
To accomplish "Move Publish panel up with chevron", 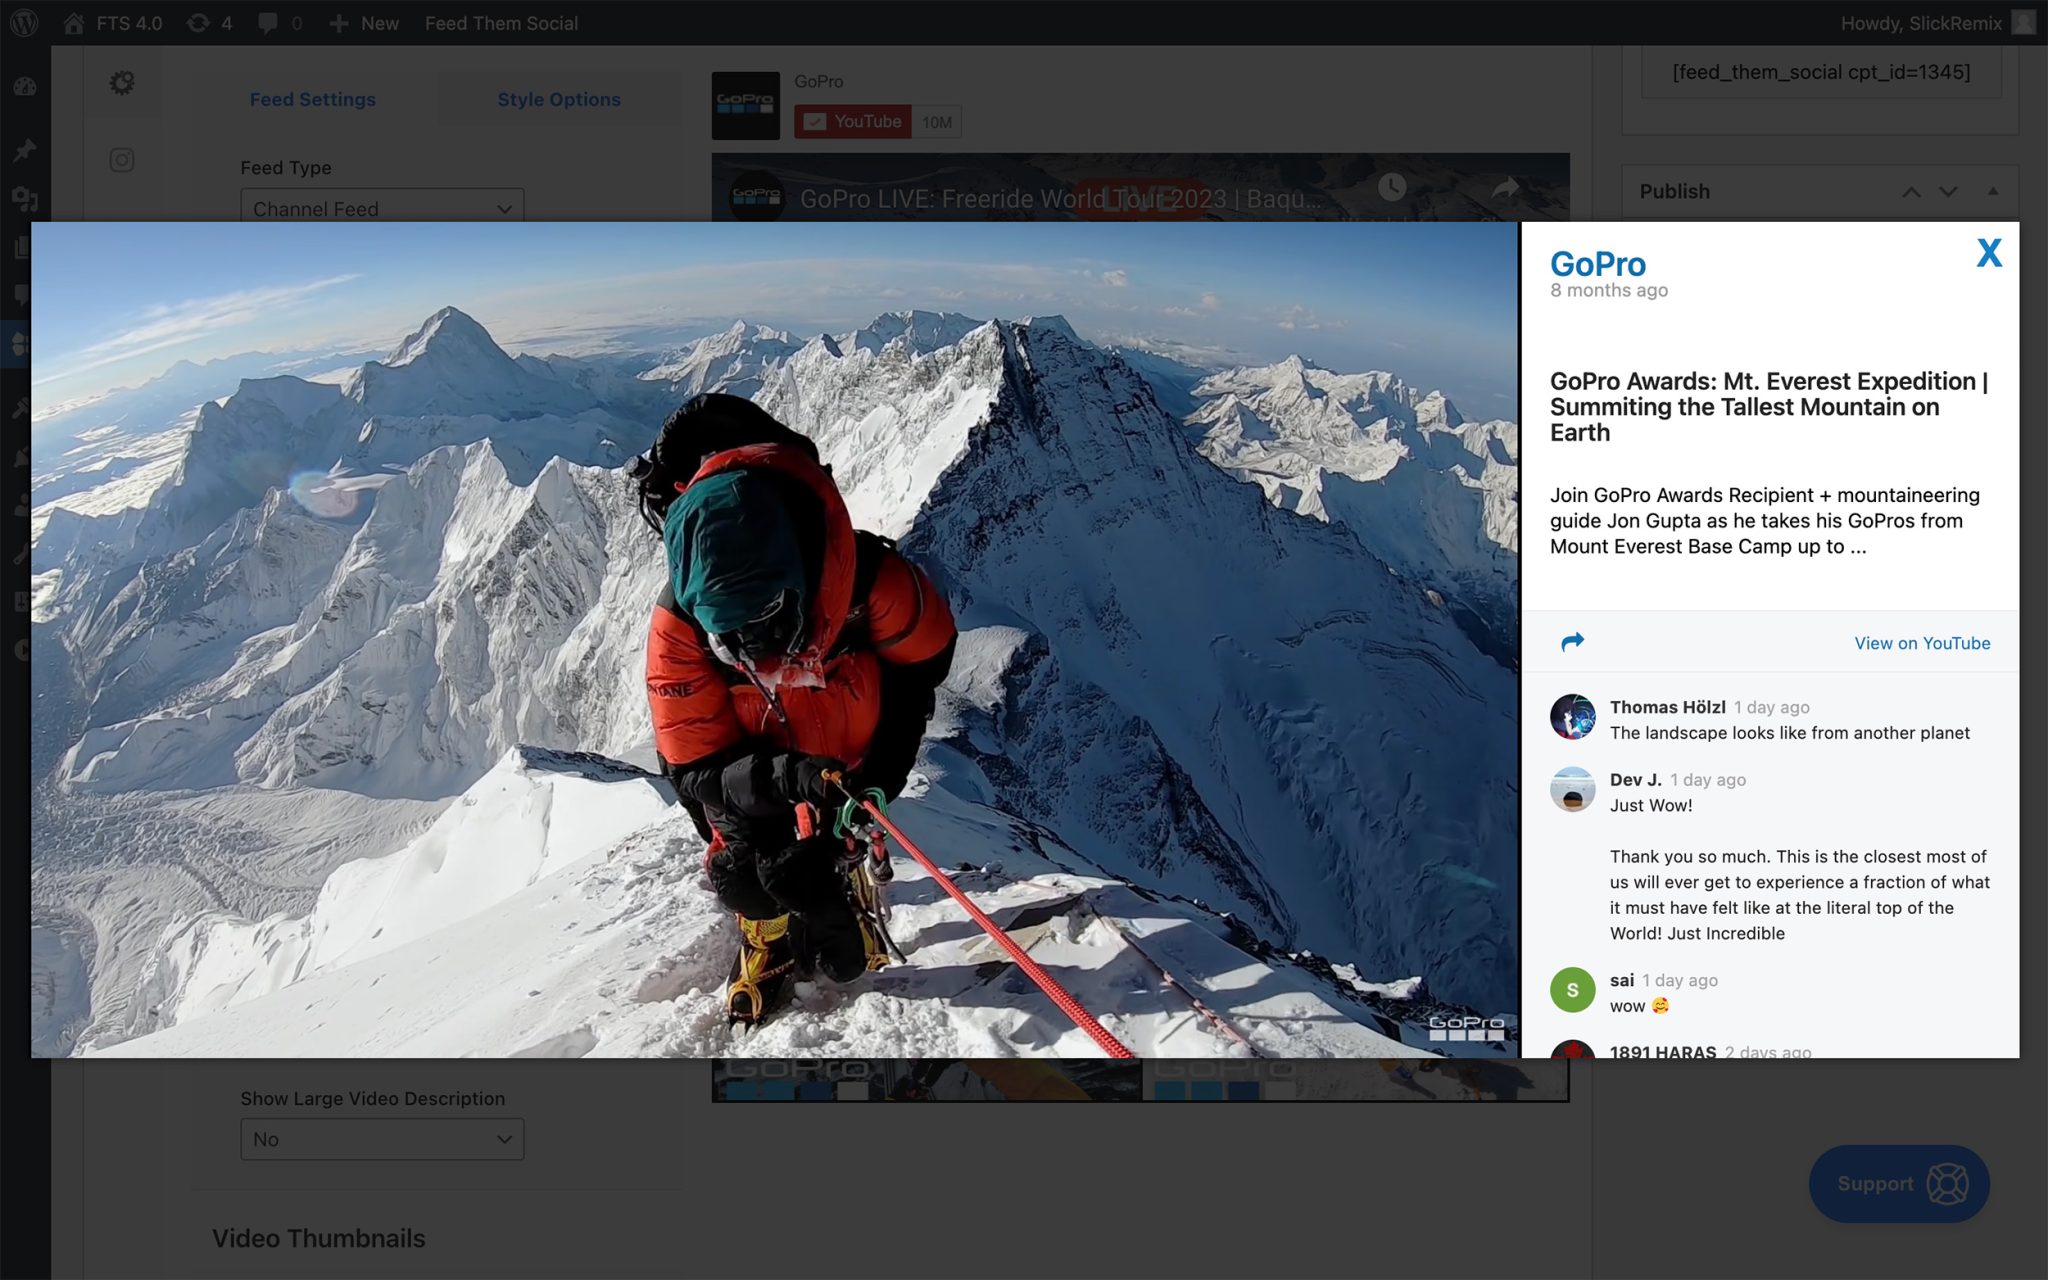I will [1910, 191].
